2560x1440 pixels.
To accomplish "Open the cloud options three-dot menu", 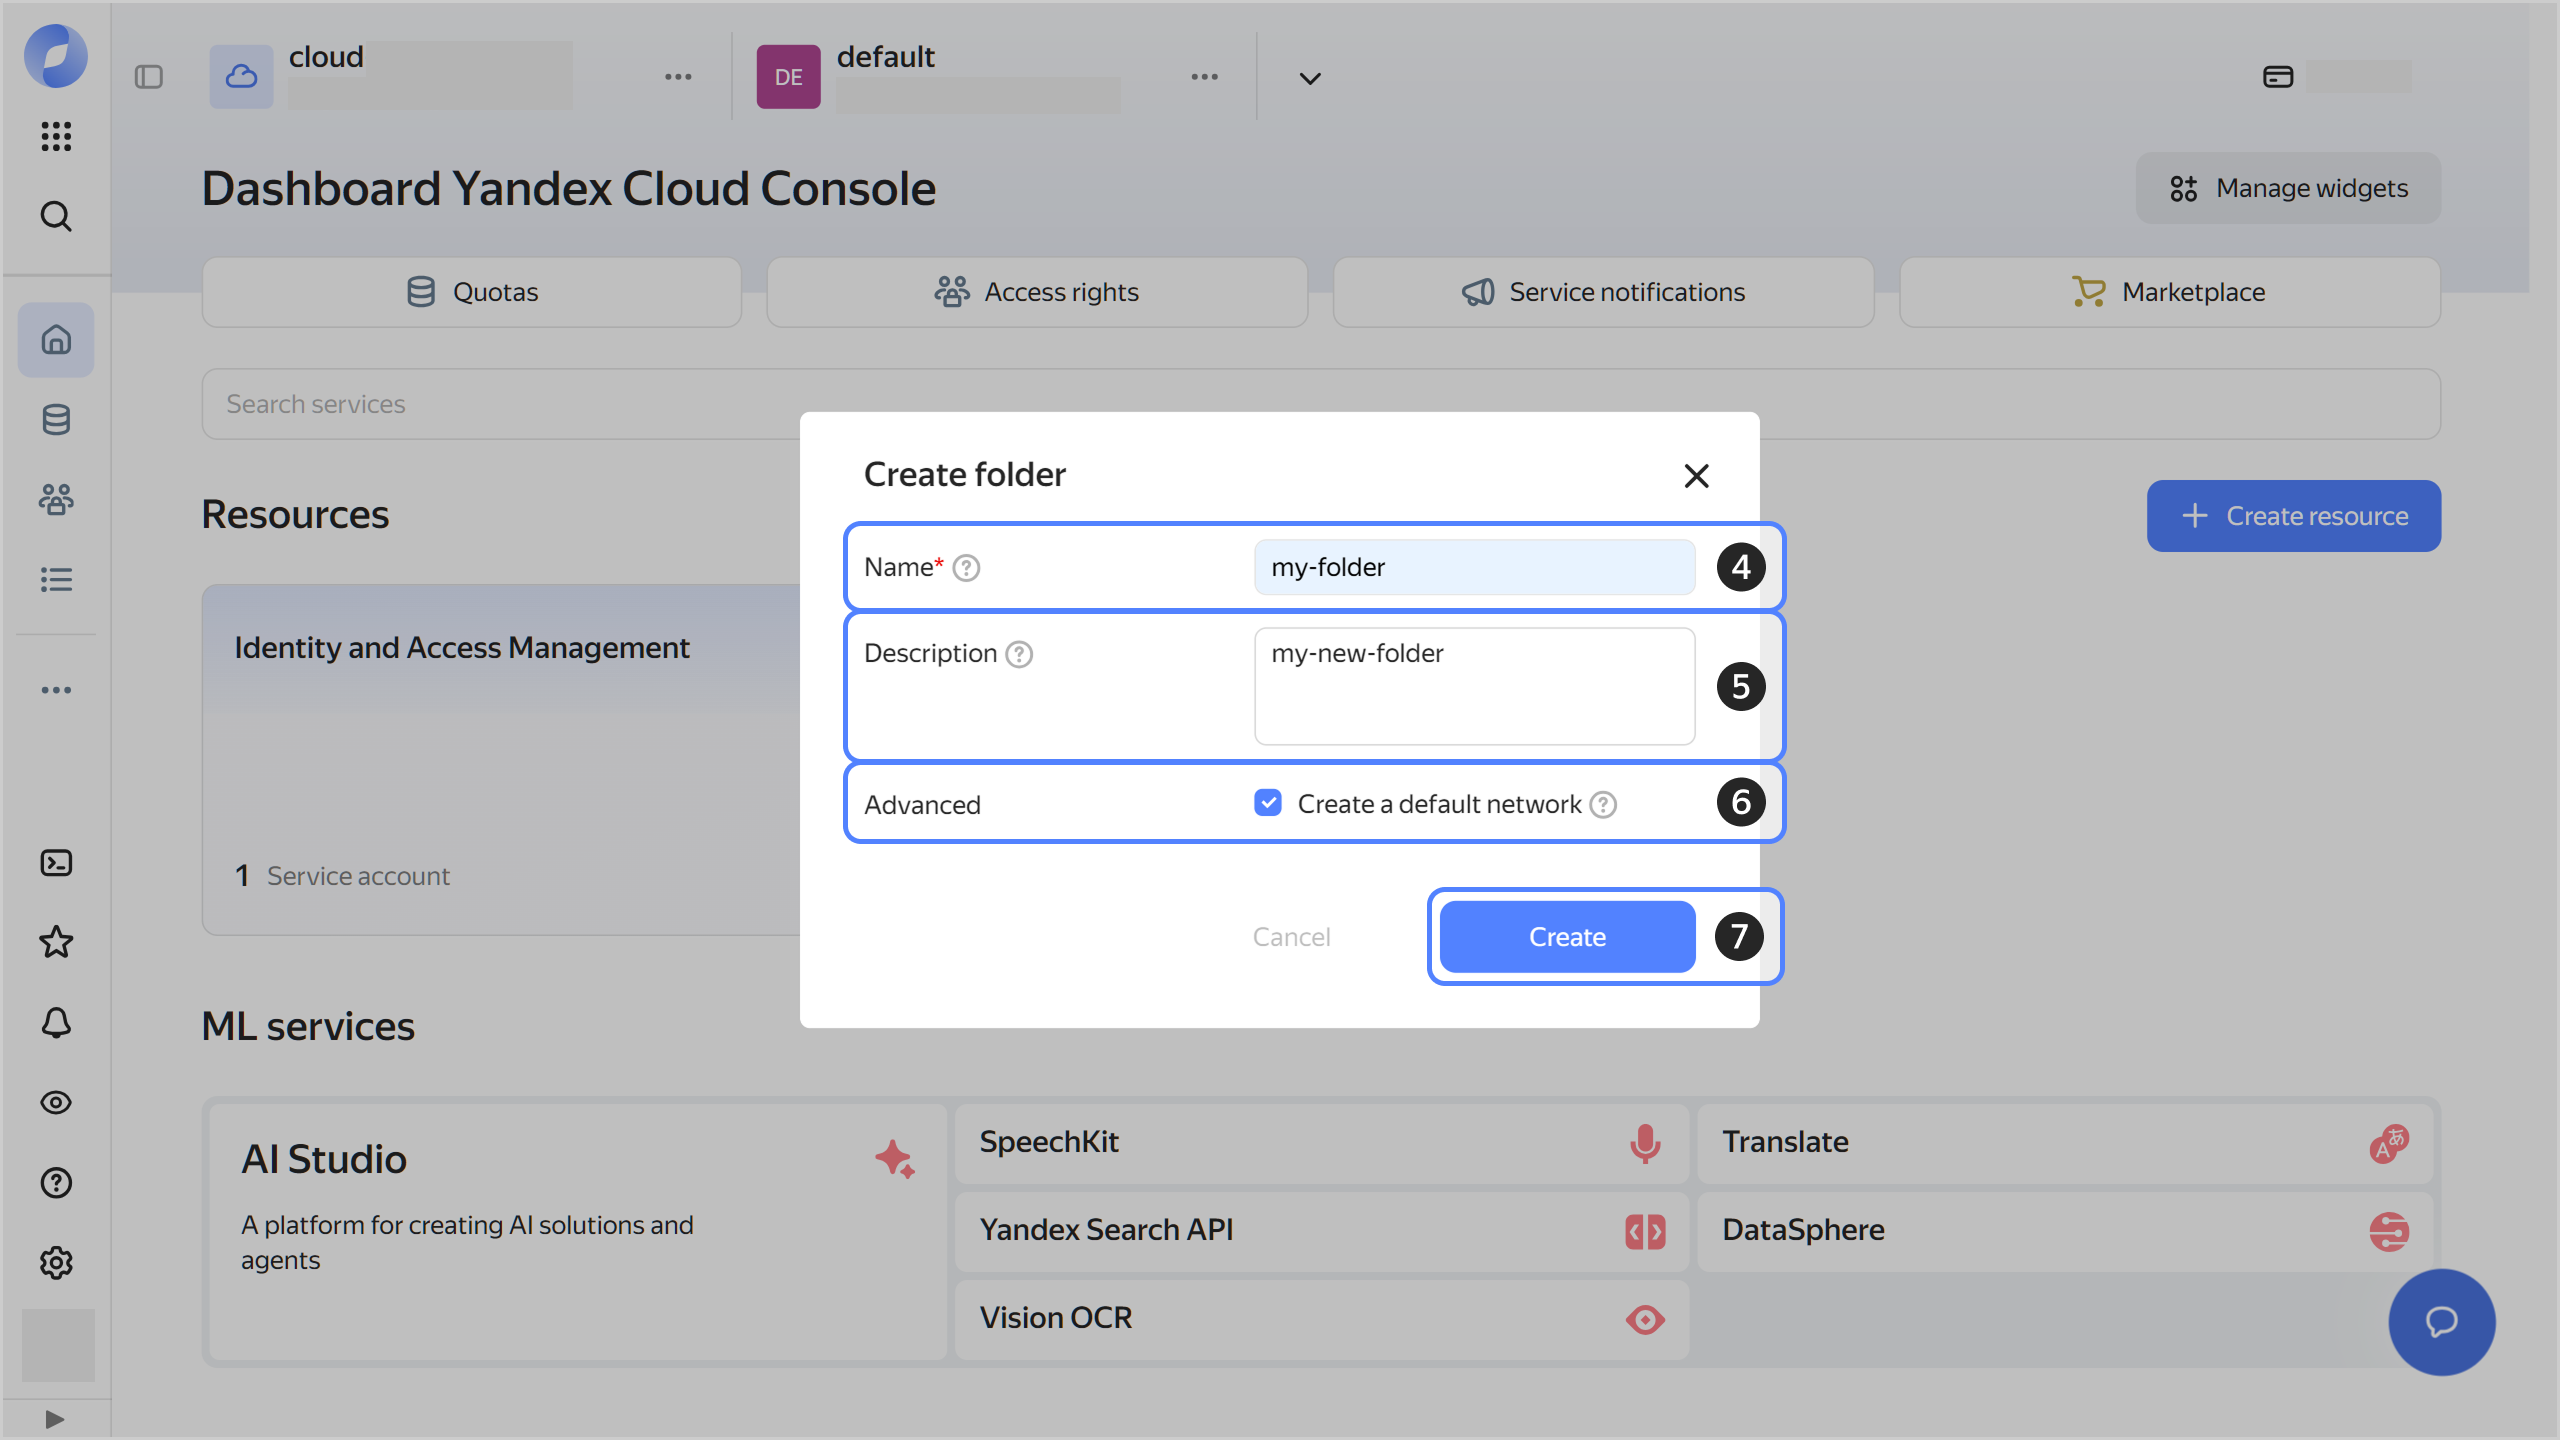I will click(x=679, y=77).
